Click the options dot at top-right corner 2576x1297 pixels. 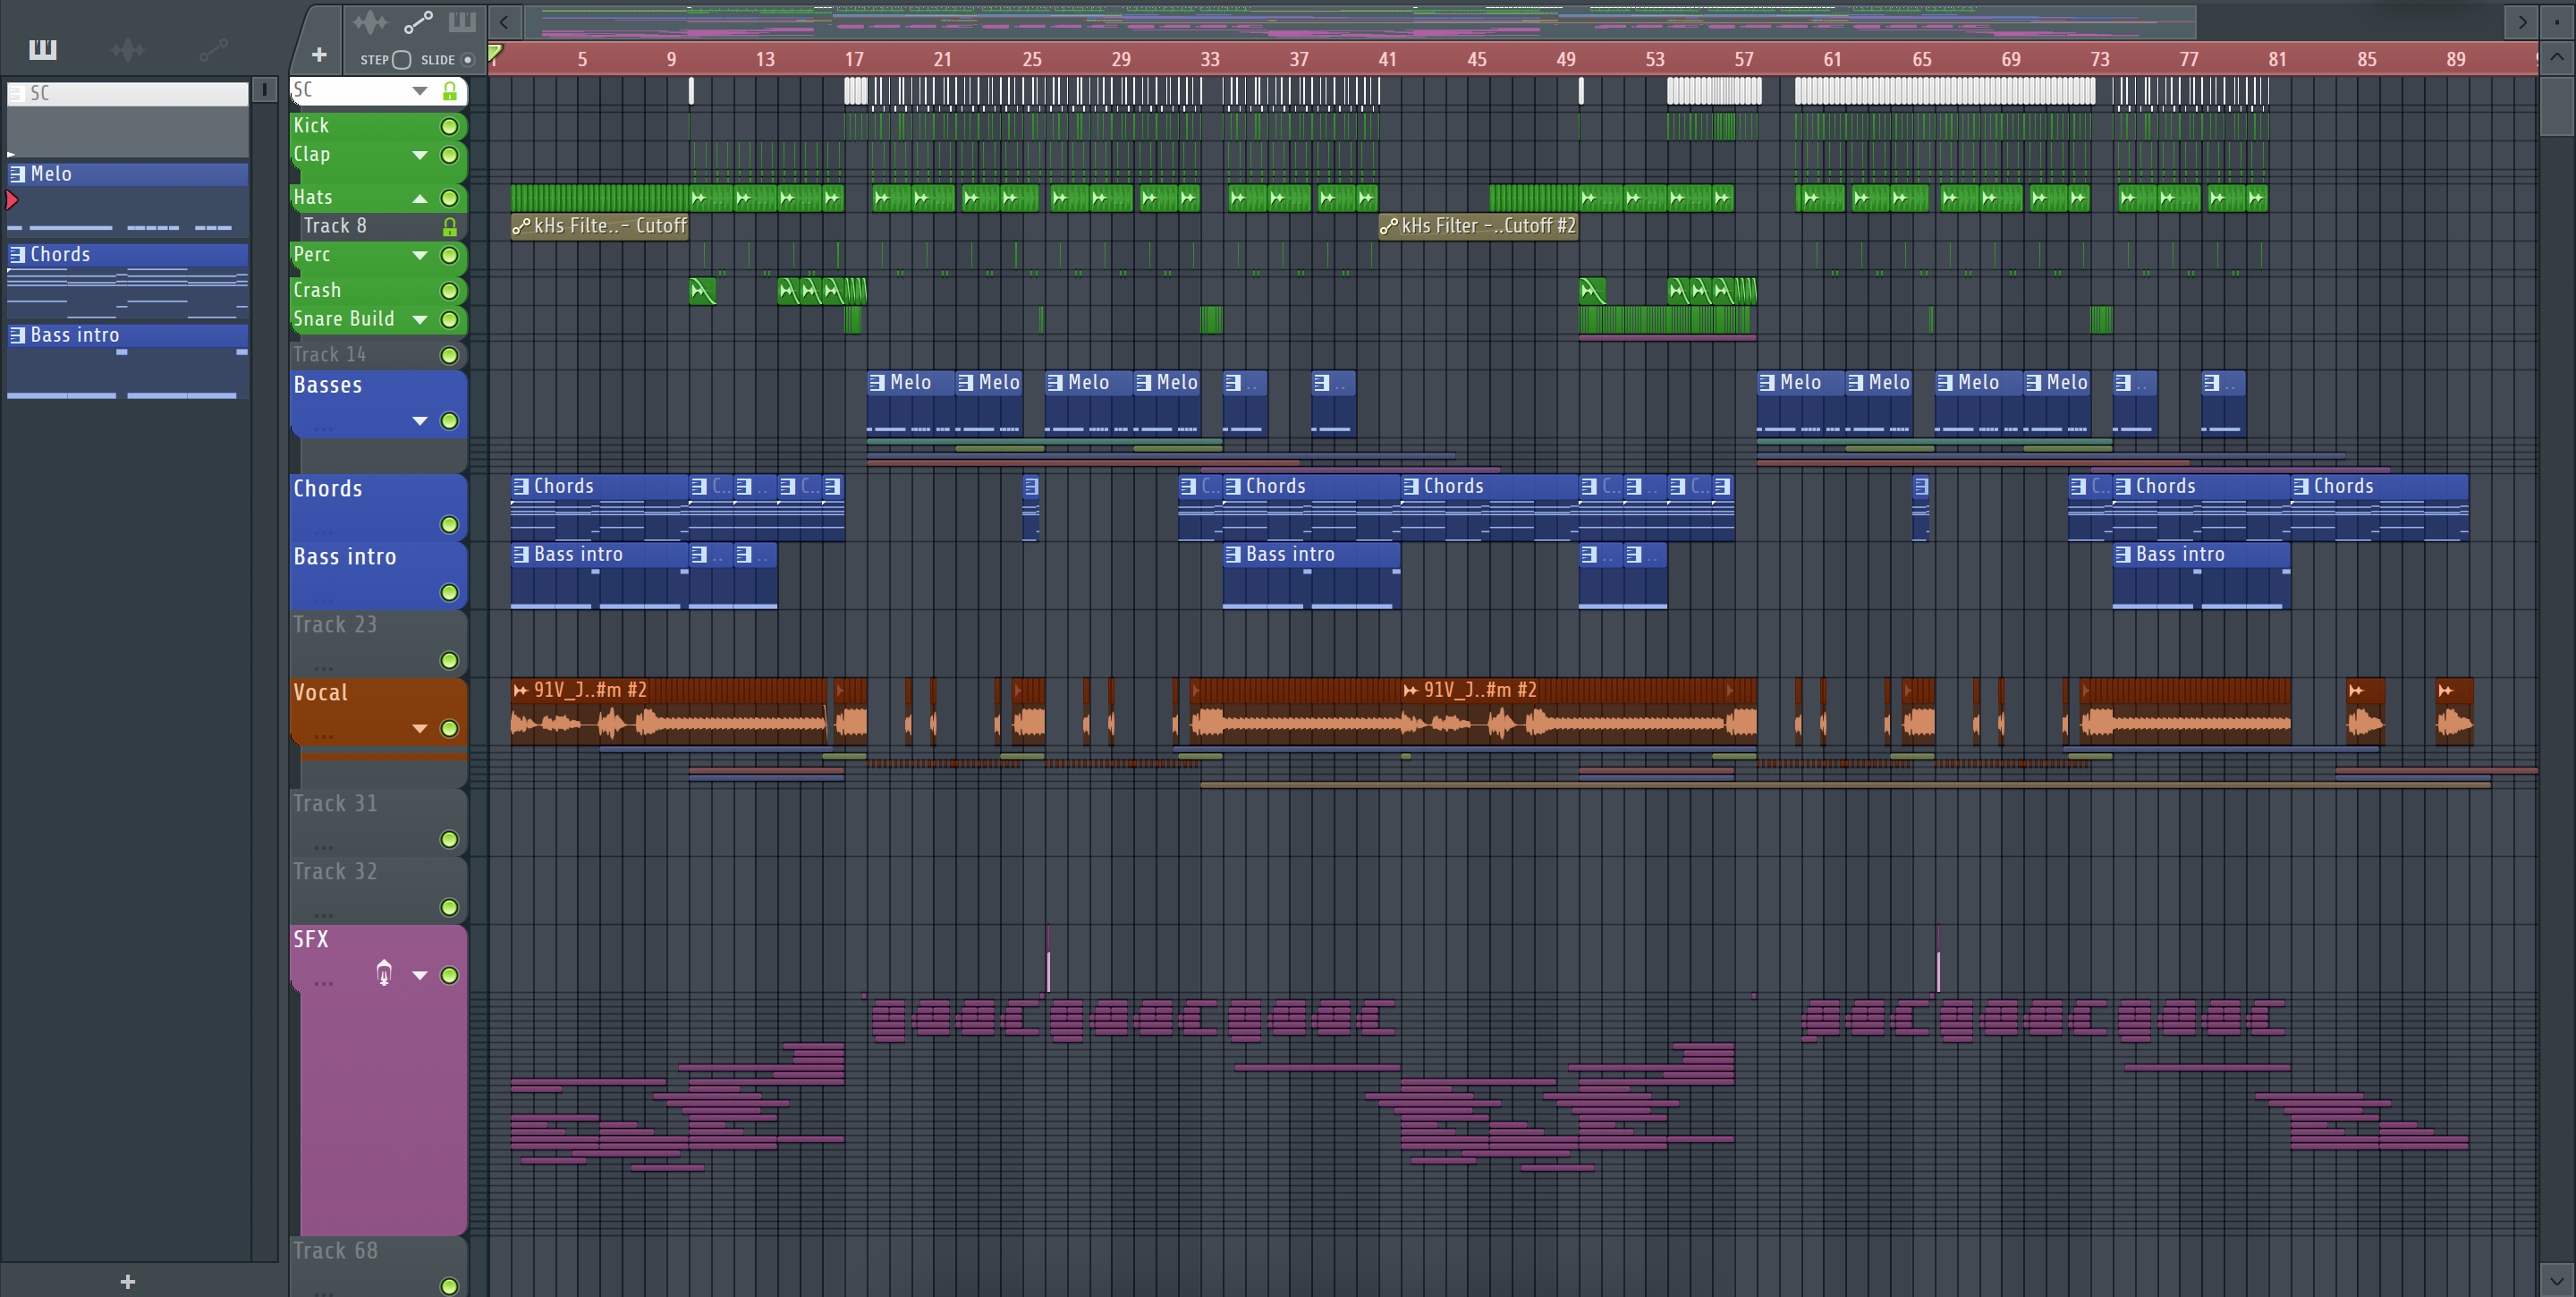point(2556,21)
